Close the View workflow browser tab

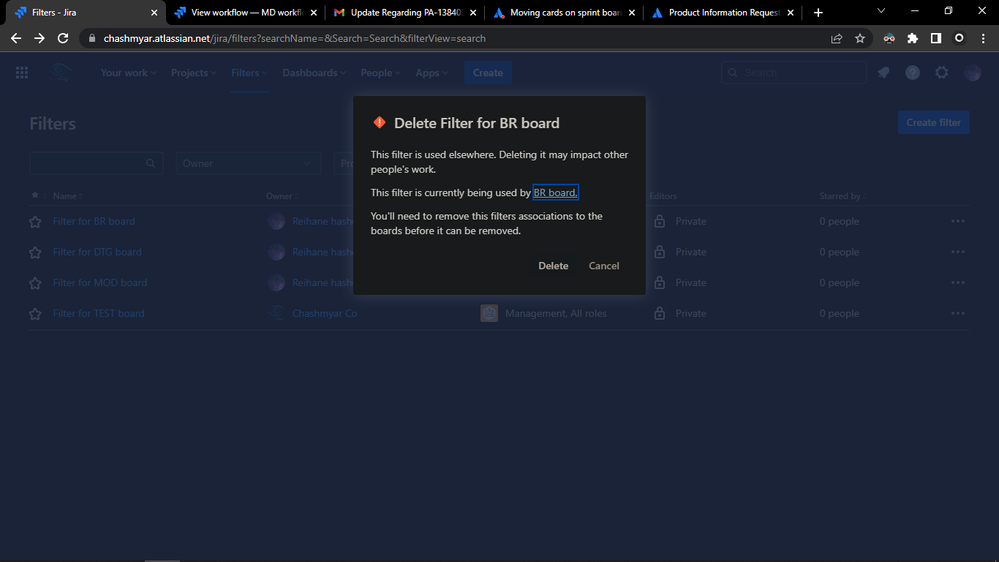[313, 12]
